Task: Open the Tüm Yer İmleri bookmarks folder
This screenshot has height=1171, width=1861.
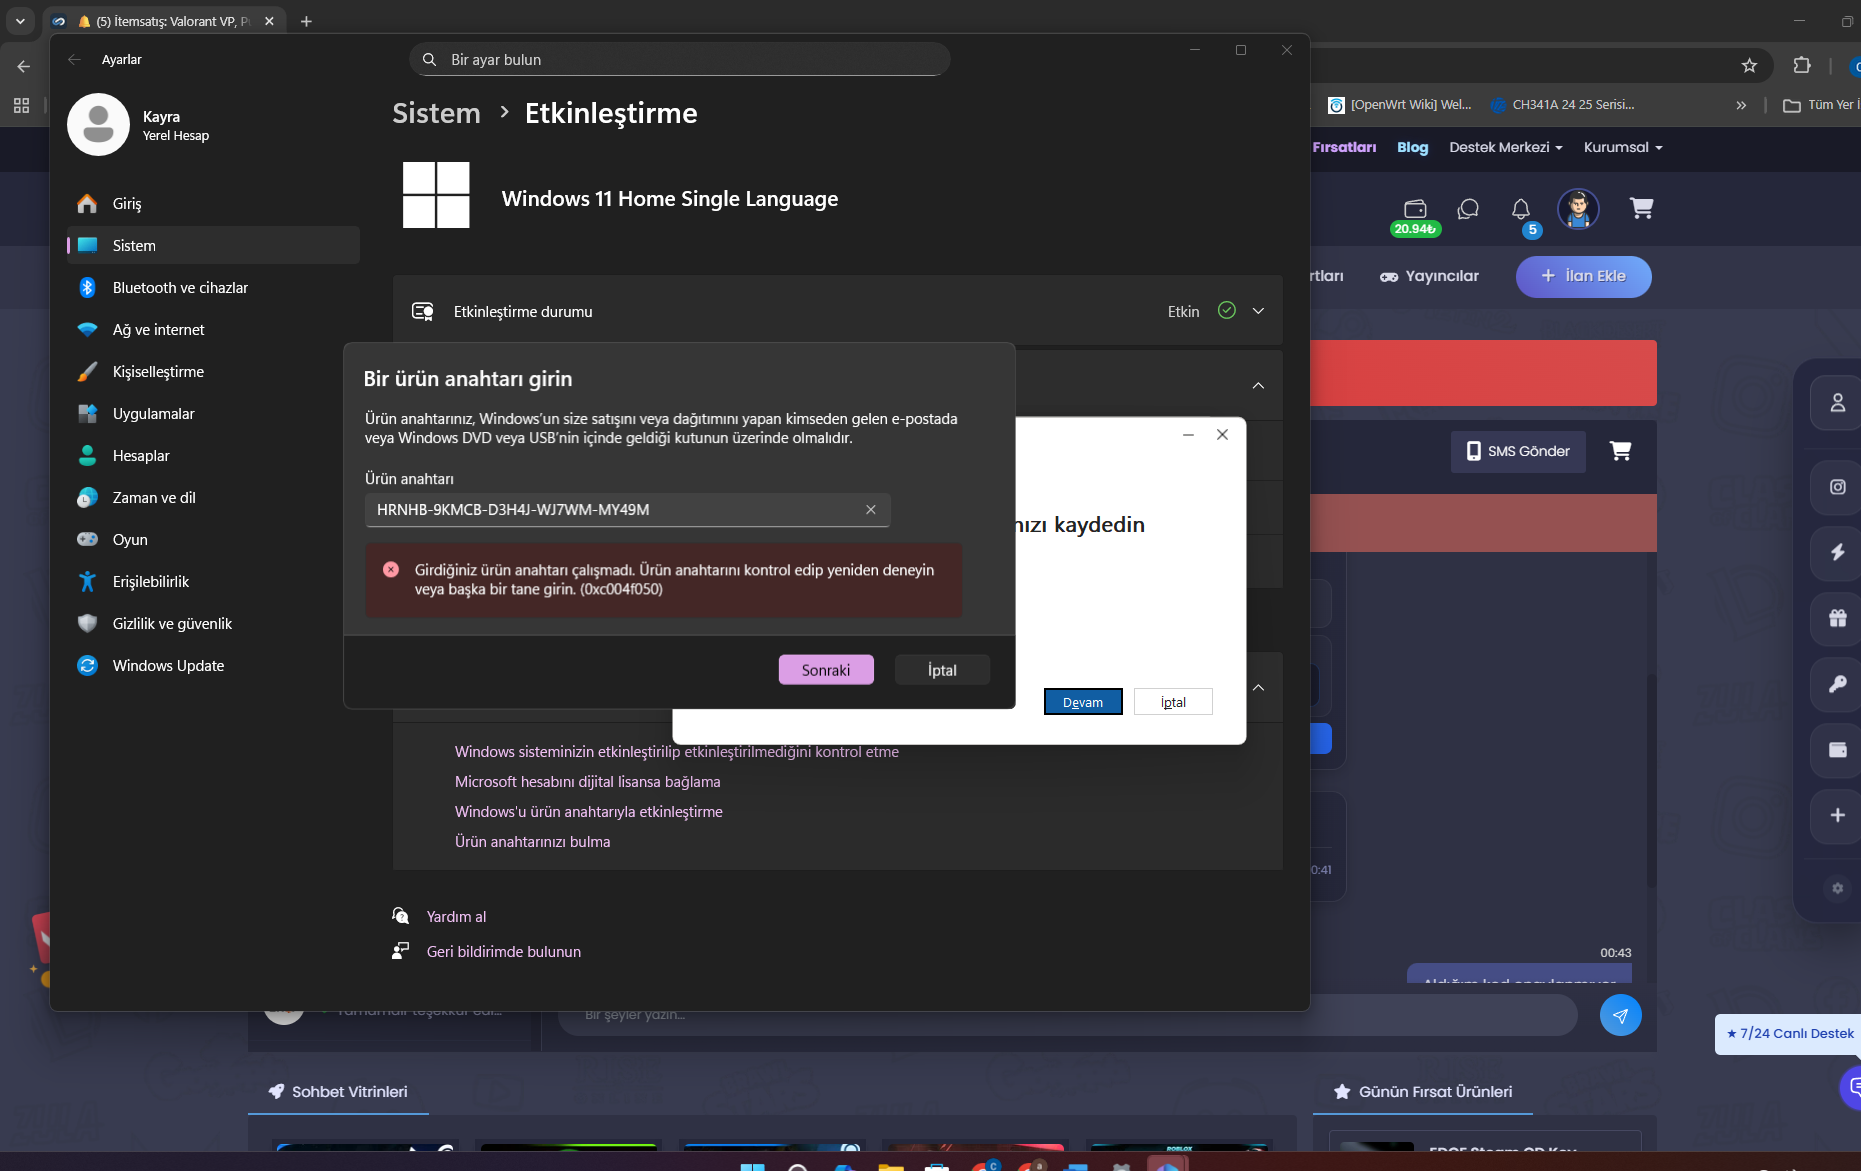Action: [1820, 105]
